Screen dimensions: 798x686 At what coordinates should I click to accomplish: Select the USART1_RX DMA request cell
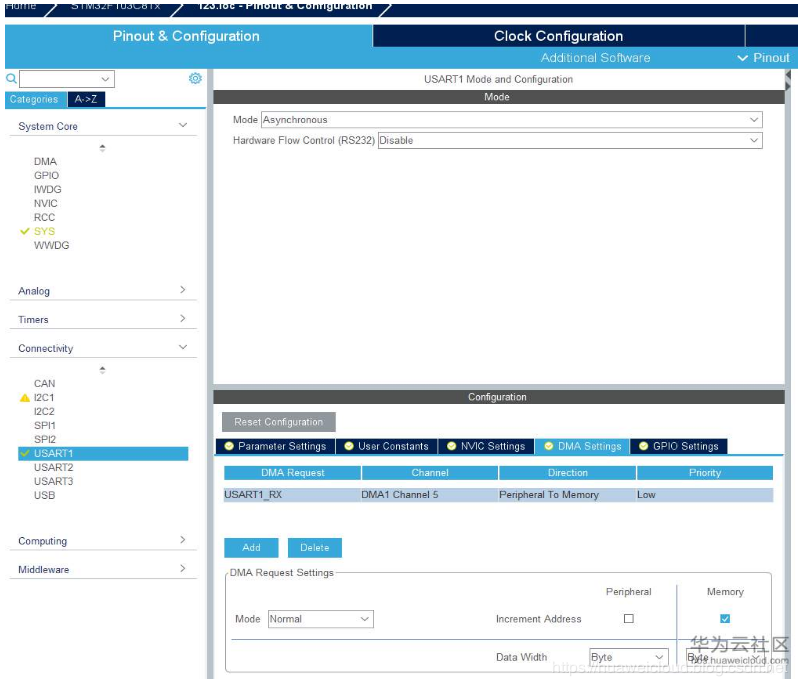coord(292,495)
